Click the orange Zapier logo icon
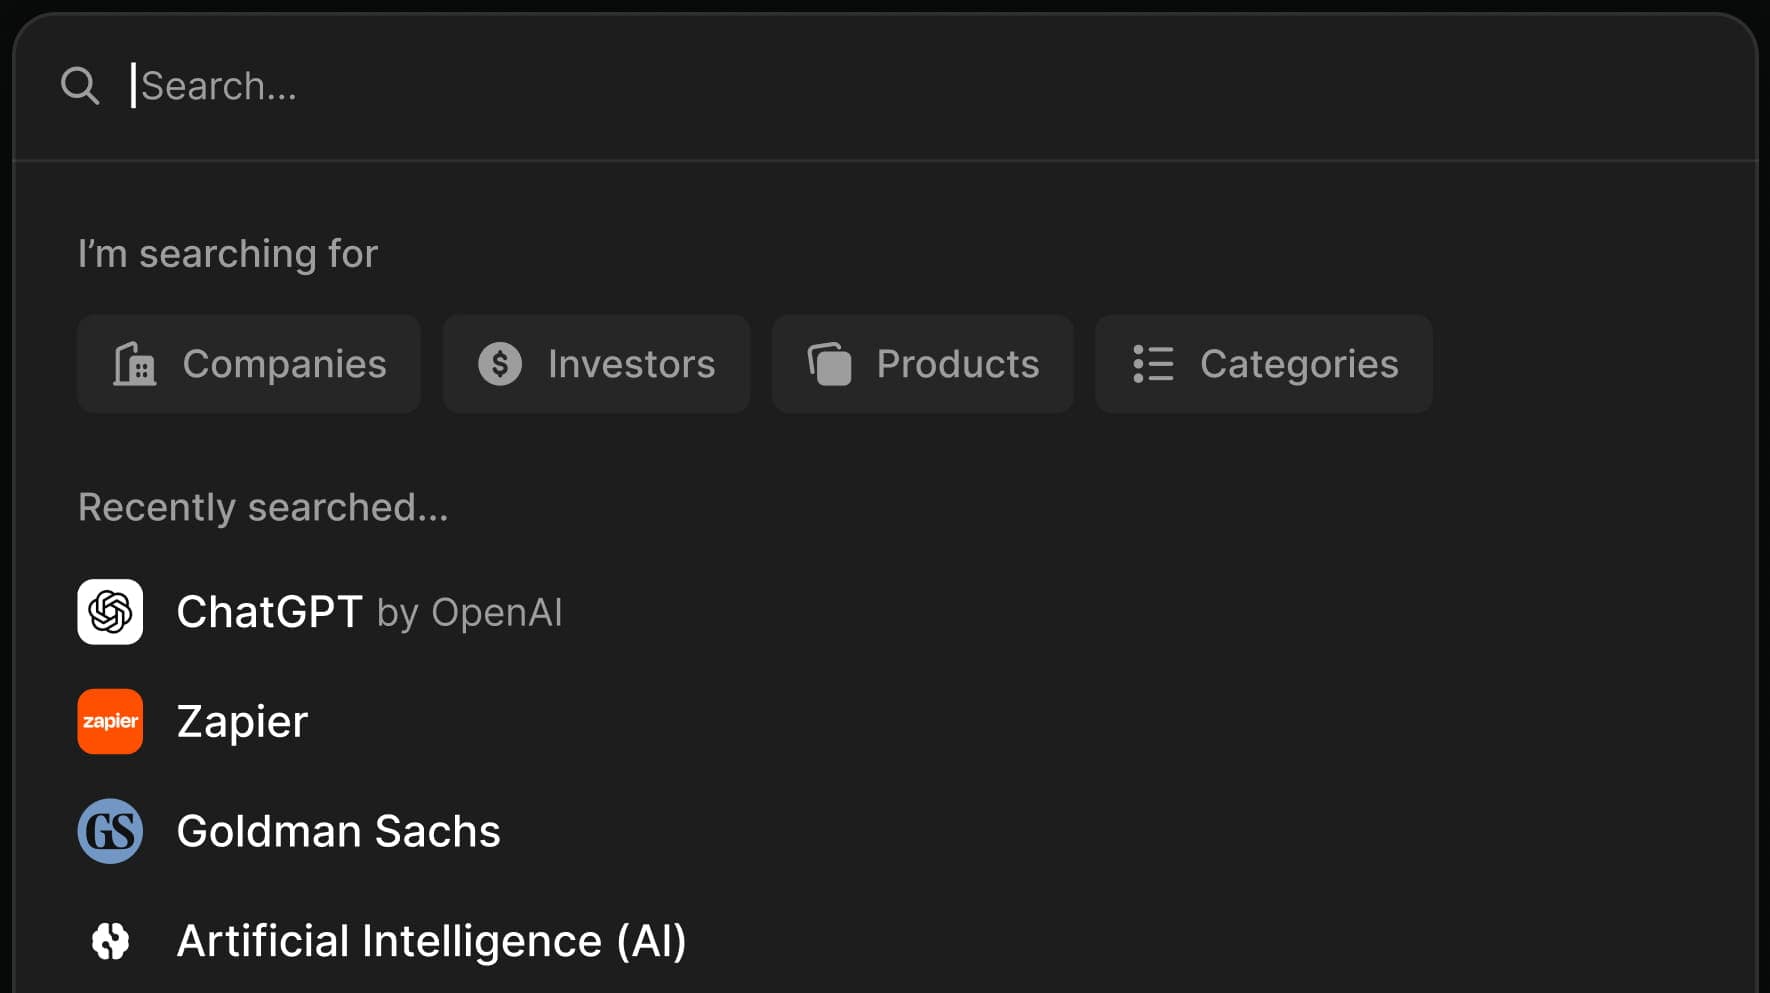 click(110, 721)
